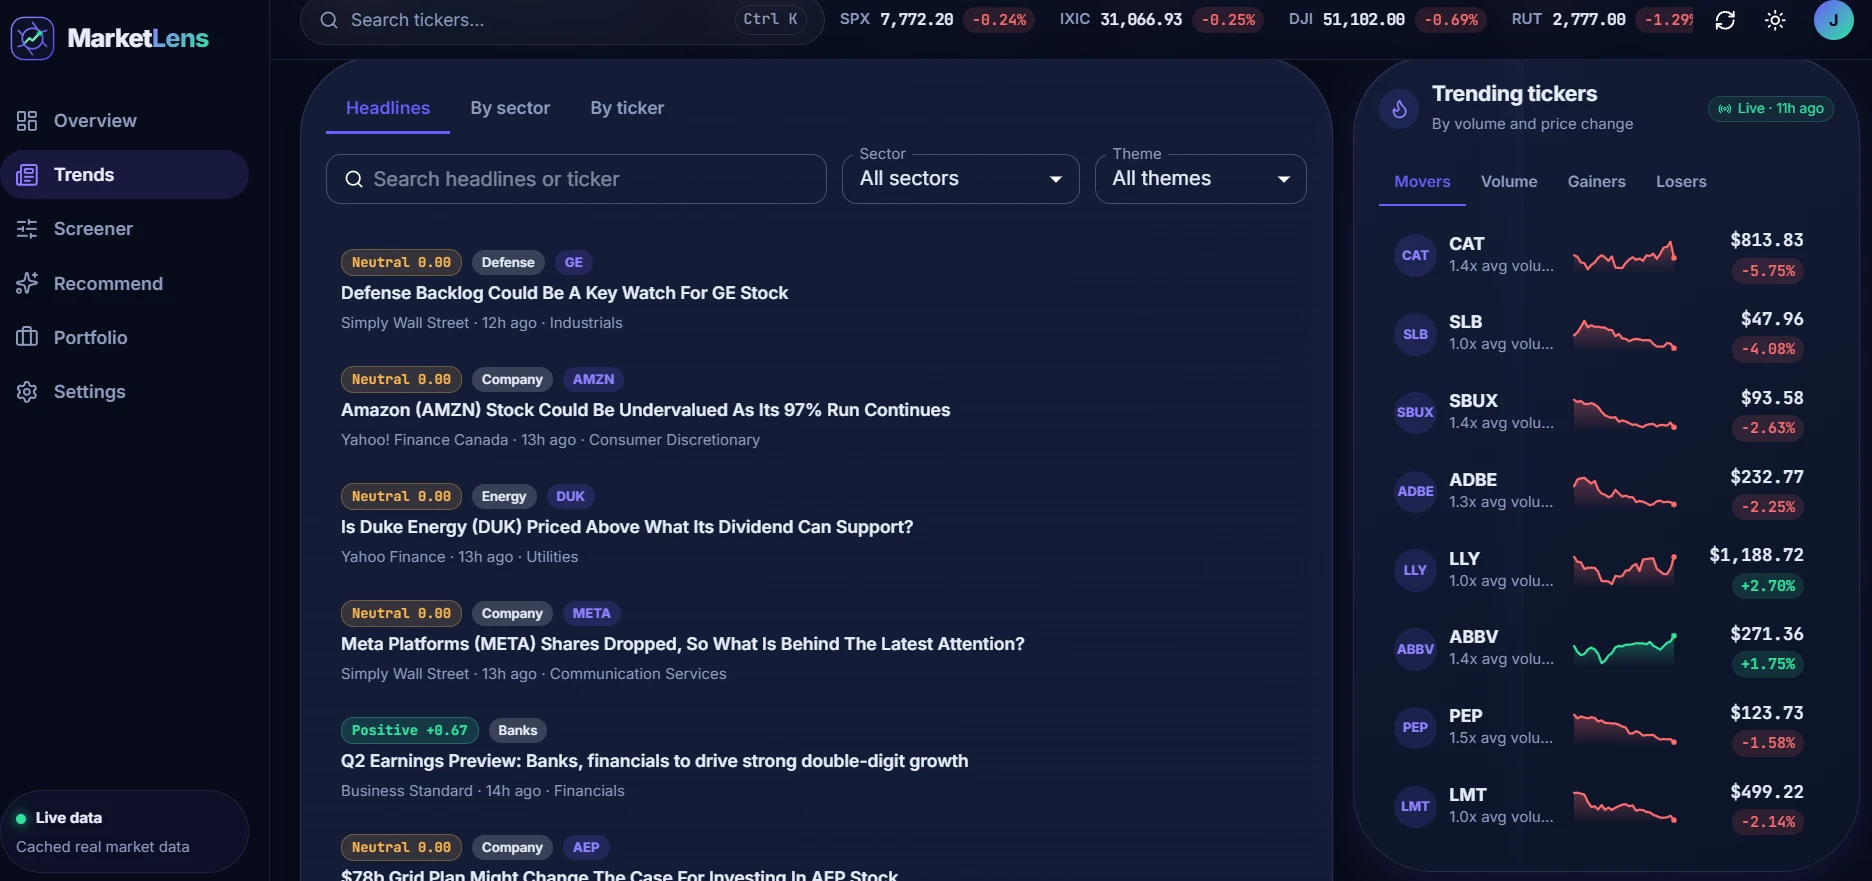This screenshot has width=1872, height=881.
Task: Click the PEP -1.58% change badge
Action: click(1768, 743)
